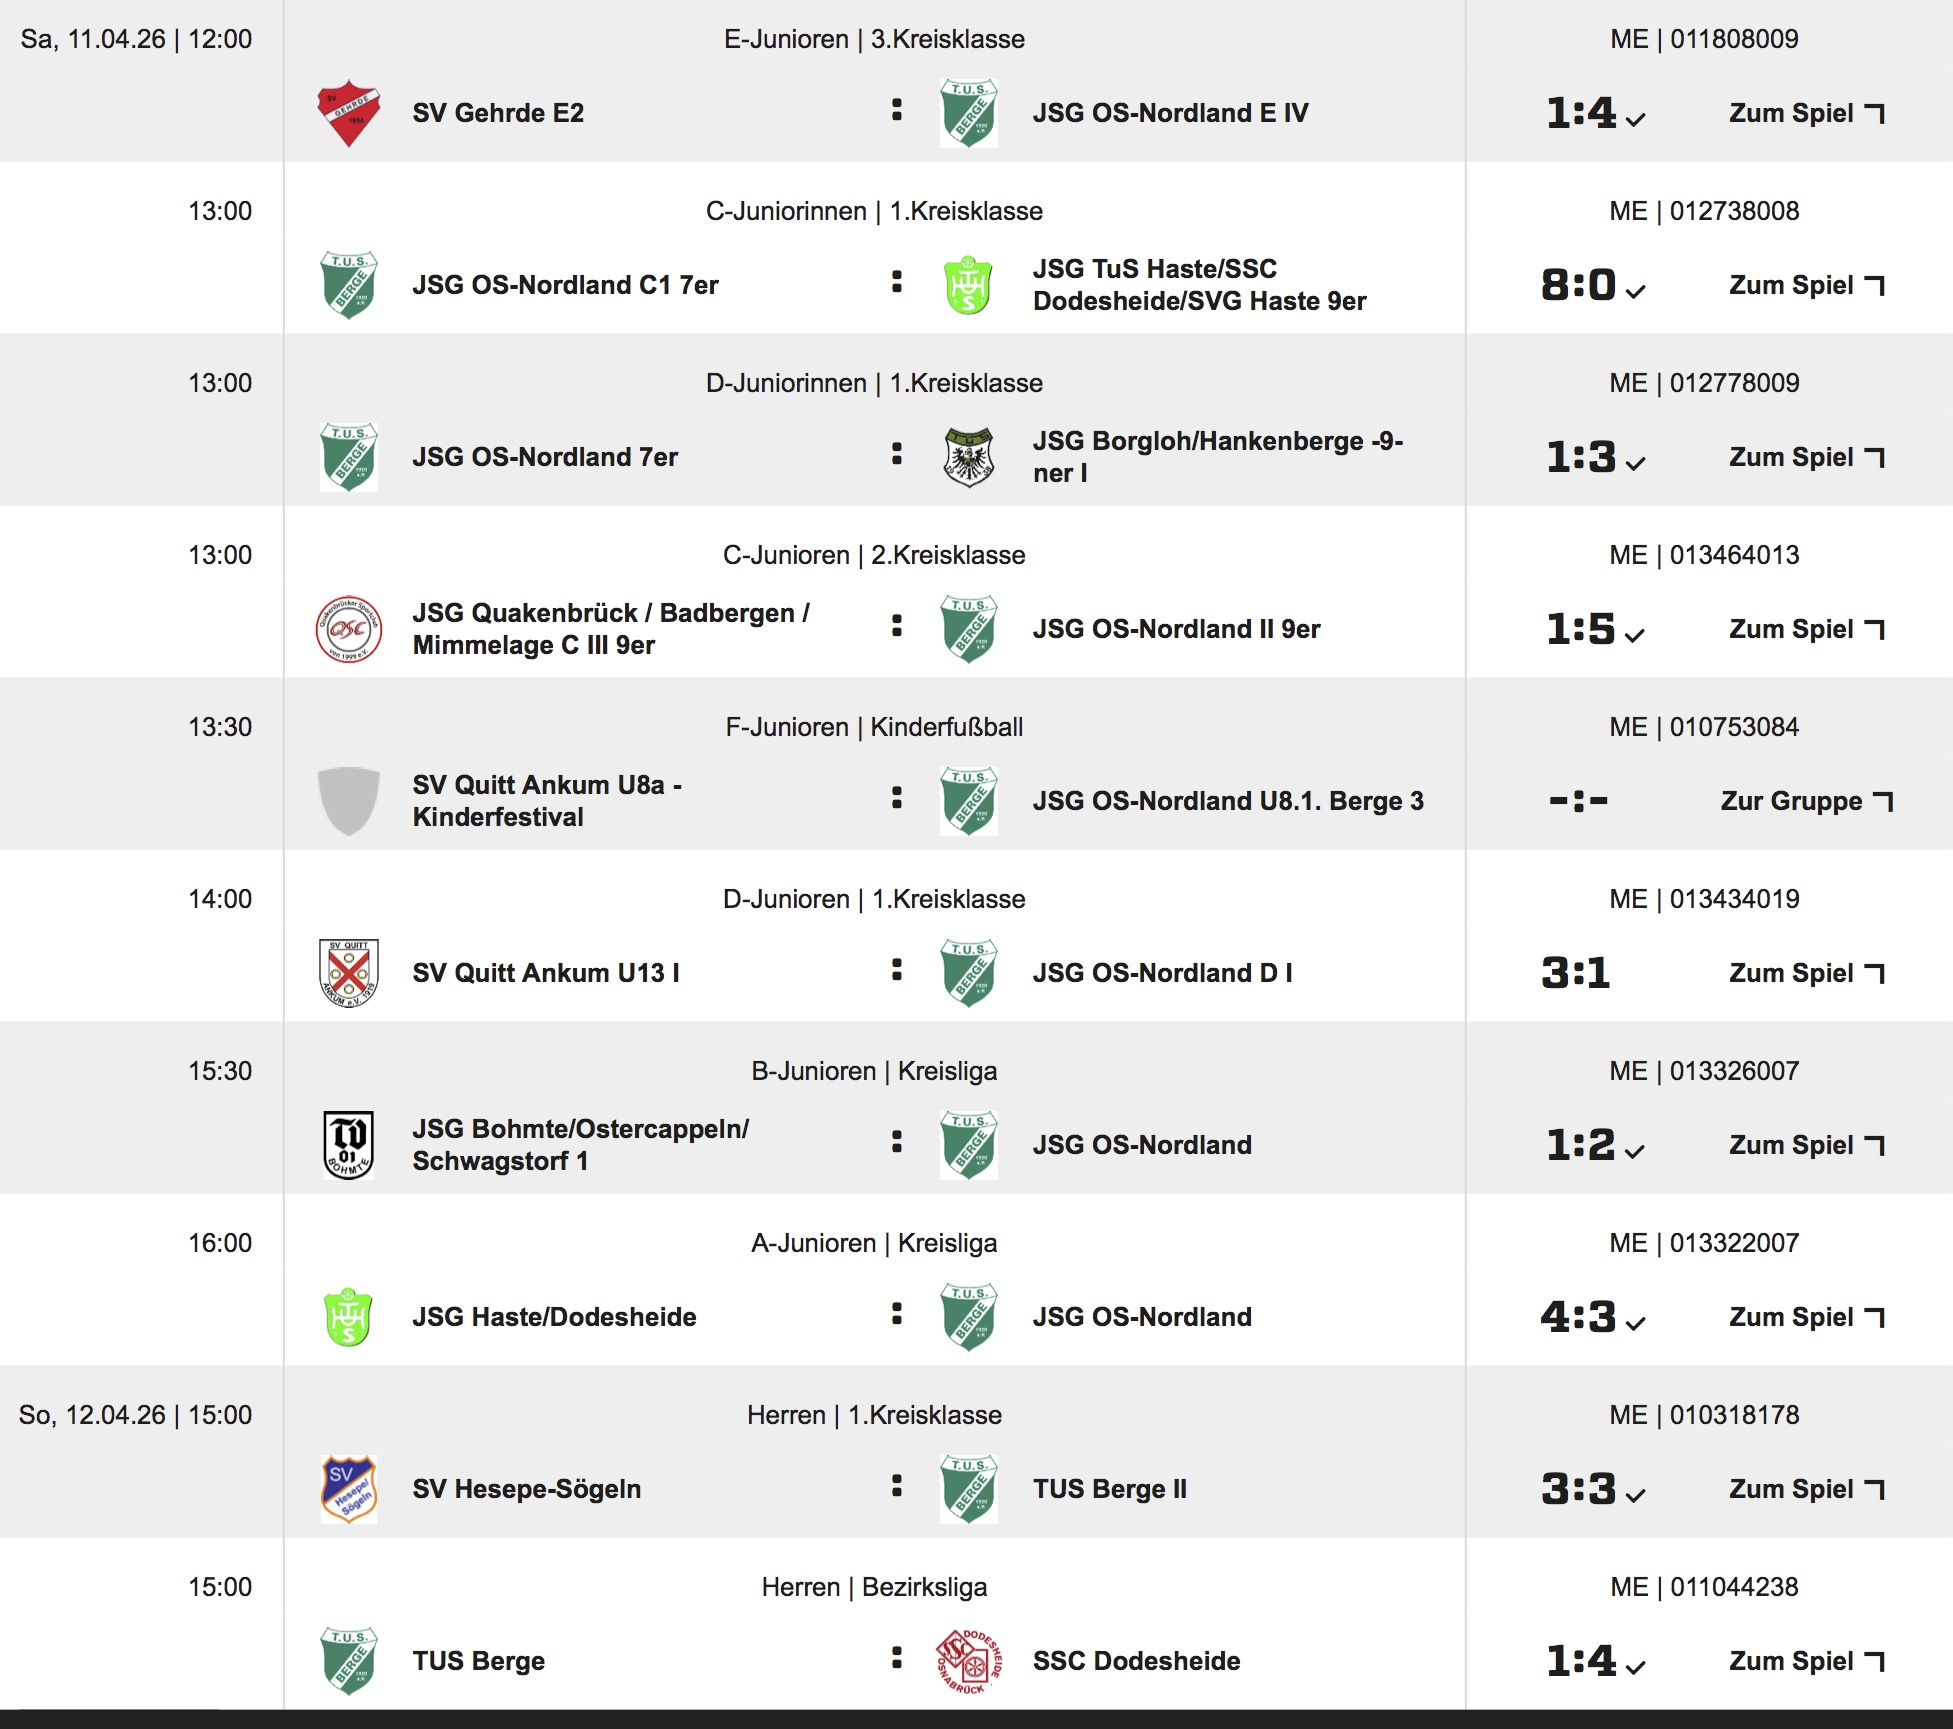Click team name SV Quitt Ankum U13 I
This screenshot has width=1953, height=1729.
tap(546, 973)
